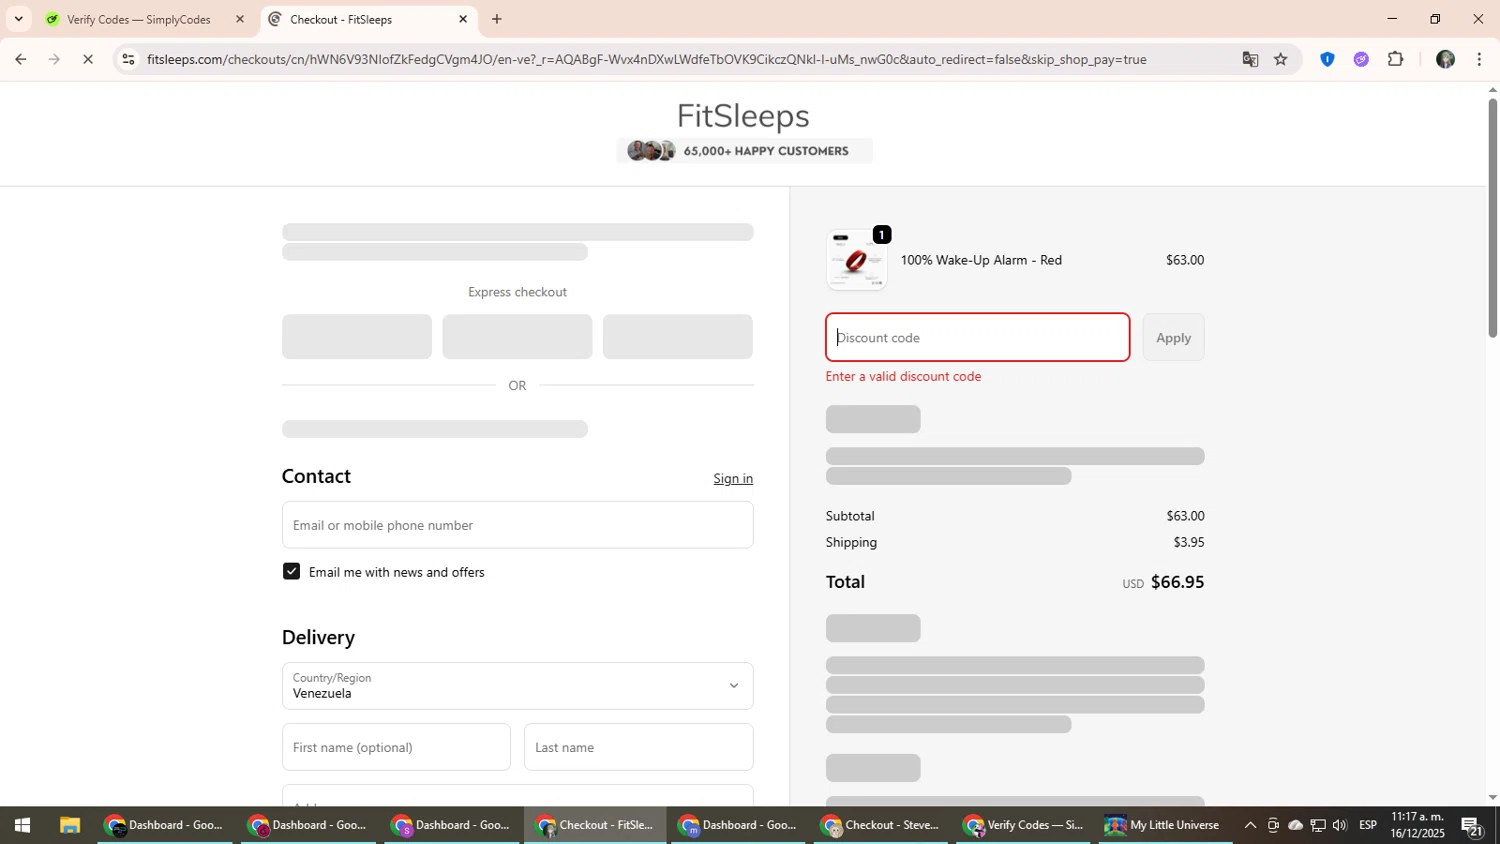The image size is (1500, 844).
Task: Click the Sign in link
Action: (733, 478)
